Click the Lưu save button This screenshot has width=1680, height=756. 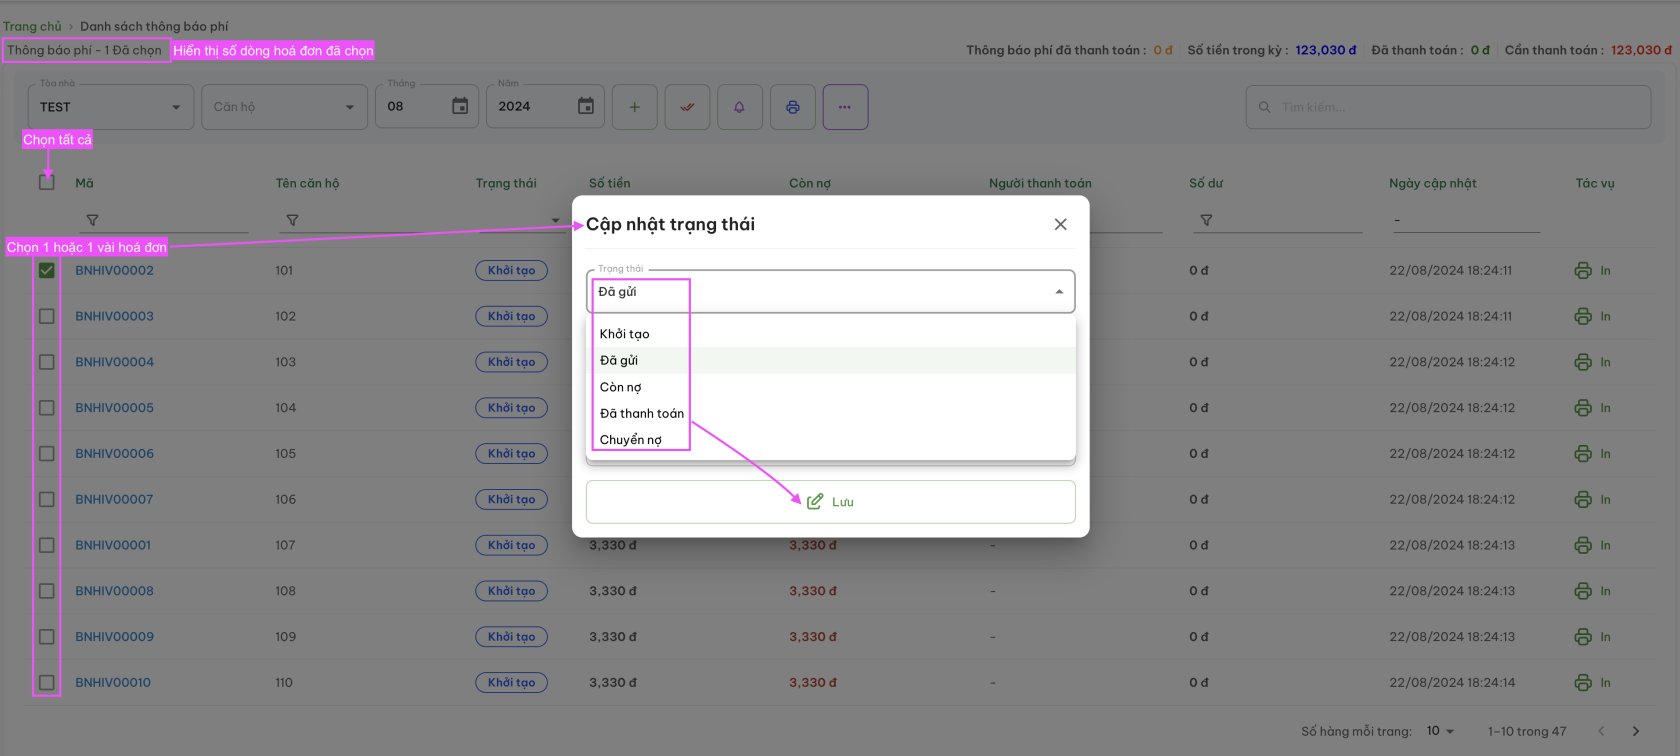point(831,502)
